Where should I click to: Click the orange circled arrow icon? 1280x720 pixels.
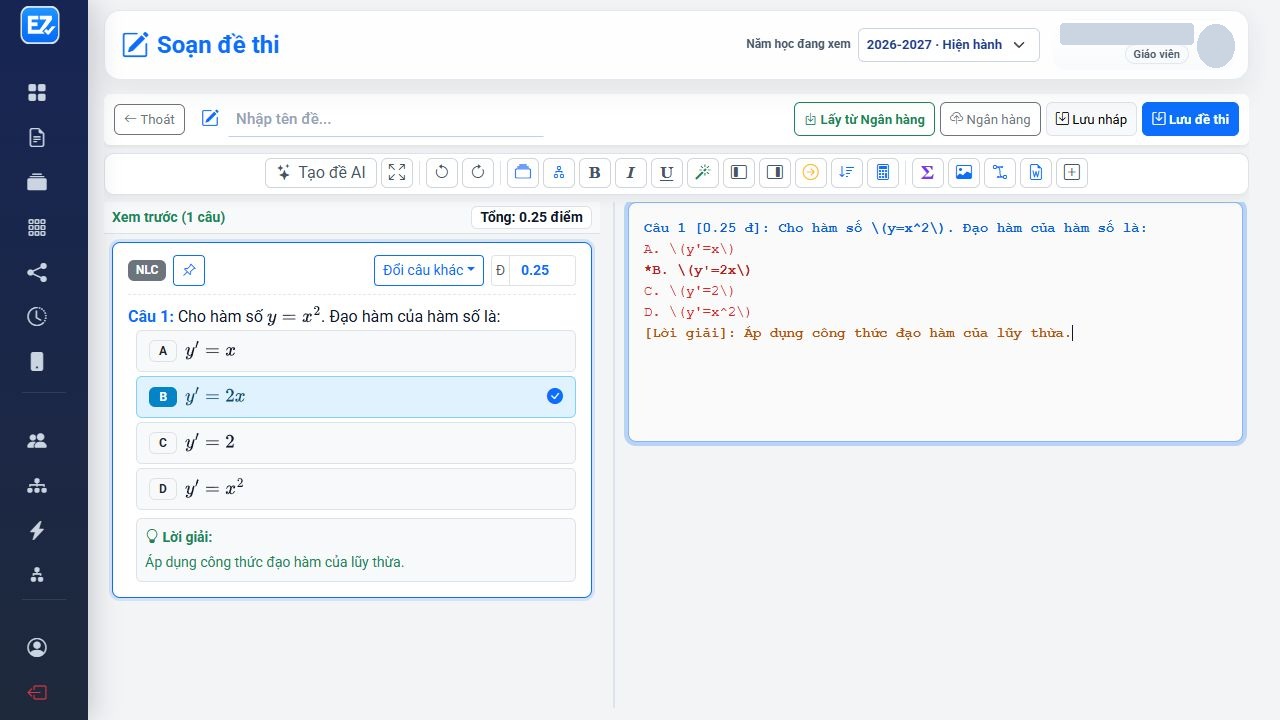[x=810, y=172]
